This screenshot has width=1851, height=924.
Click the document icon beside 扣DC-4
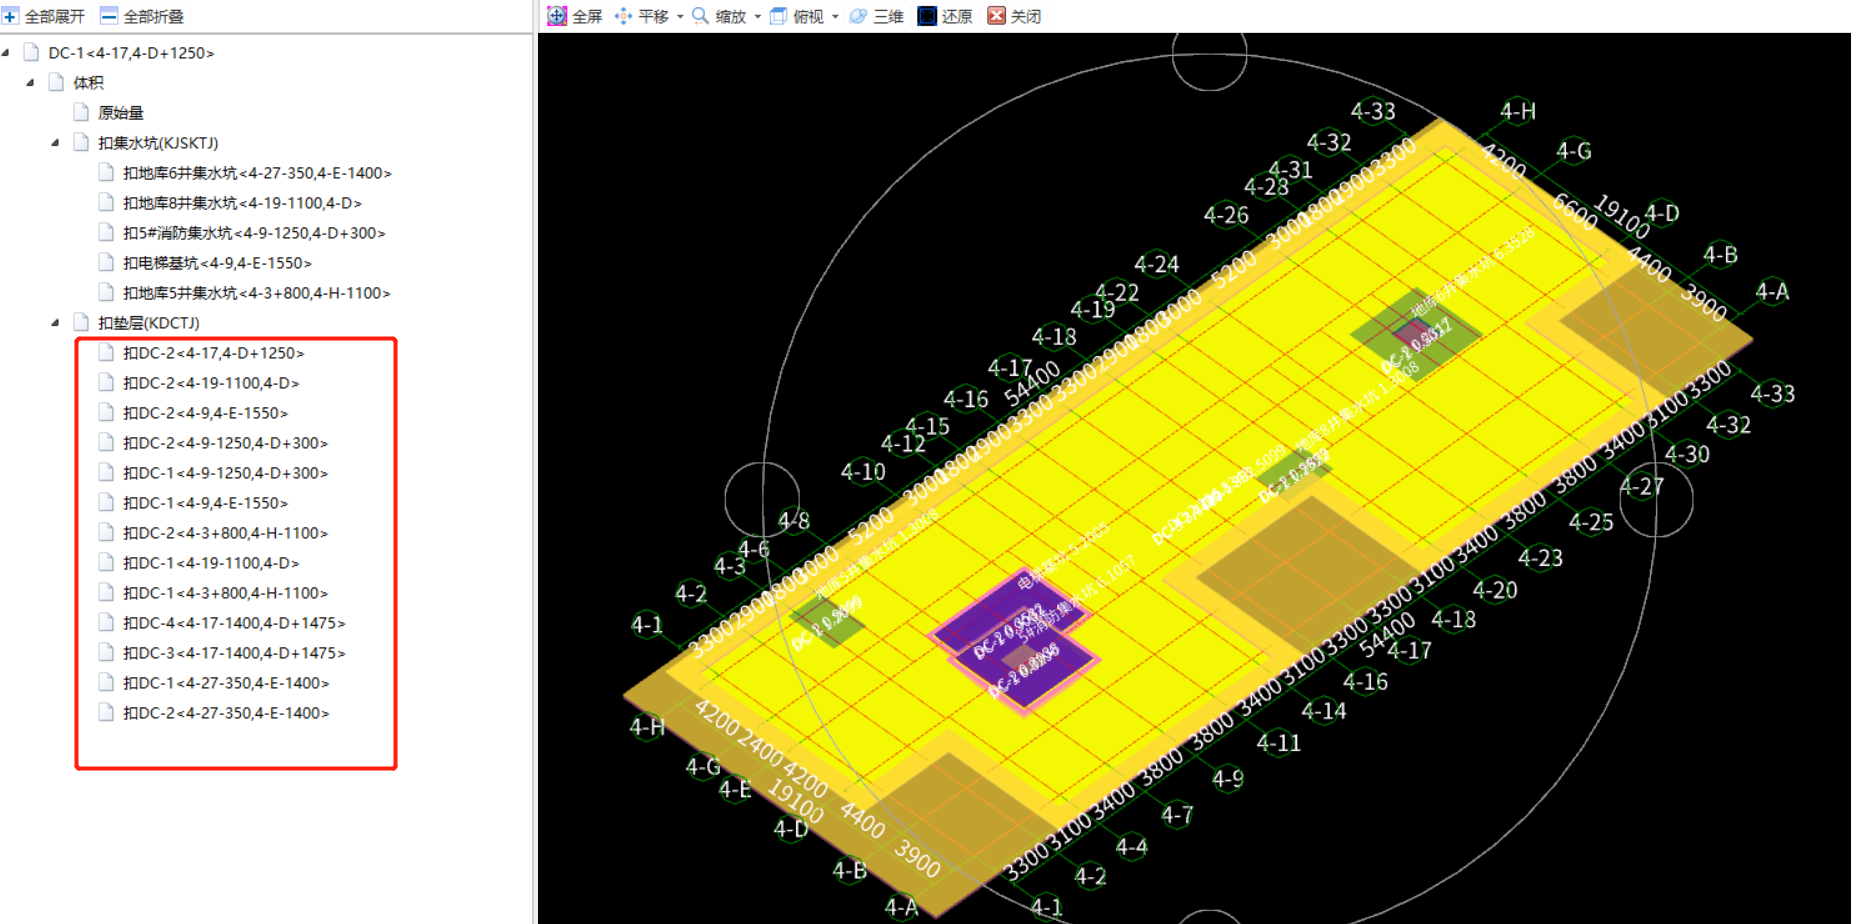[x=106, y=622]
